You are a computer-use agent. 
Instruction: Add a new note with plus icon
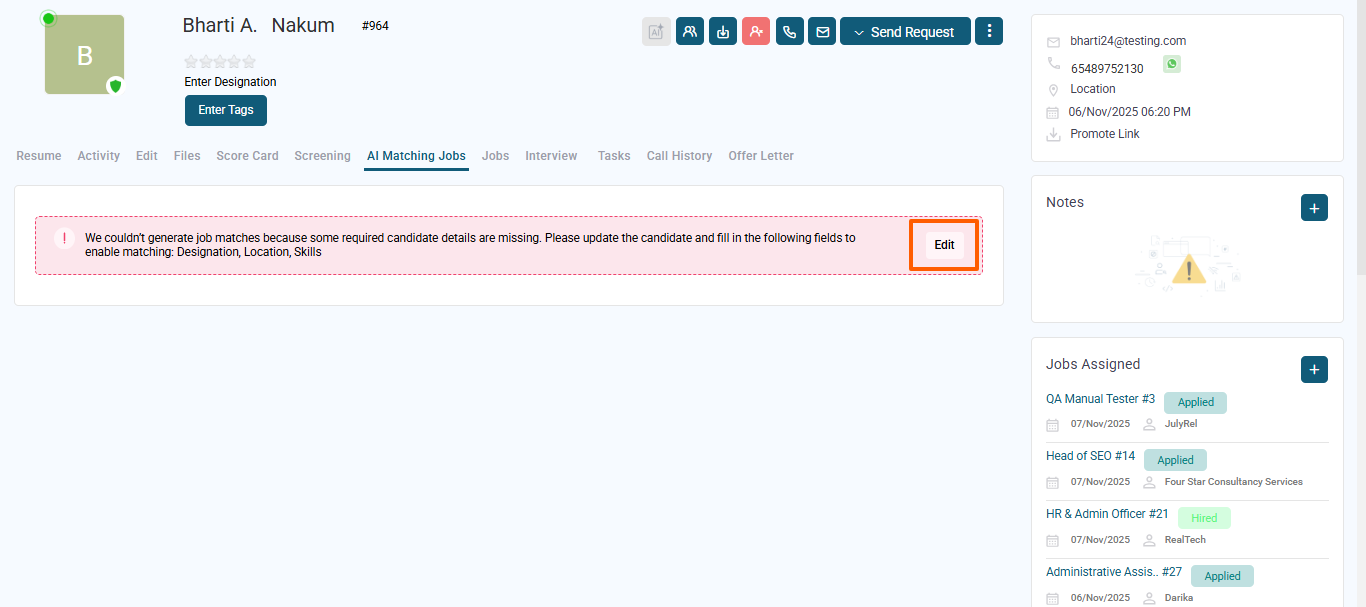point(1314,208)
